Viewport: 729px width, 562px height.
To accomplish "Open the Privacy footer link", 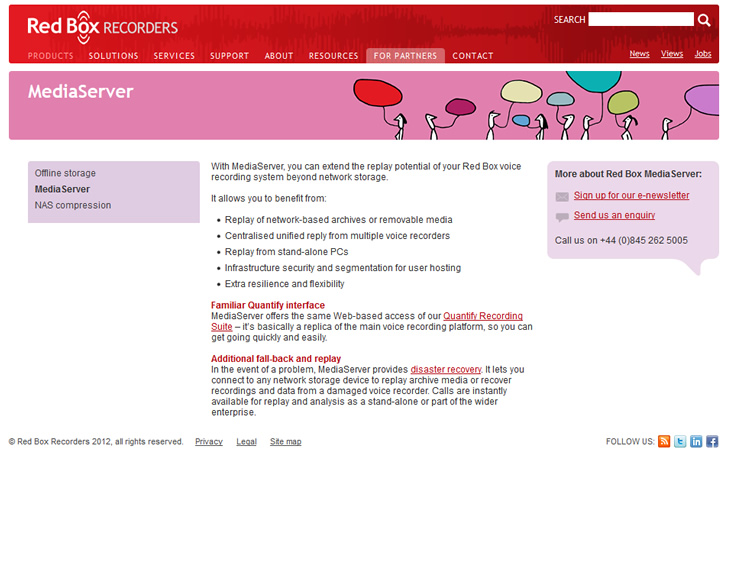I will tap(209, 442).
